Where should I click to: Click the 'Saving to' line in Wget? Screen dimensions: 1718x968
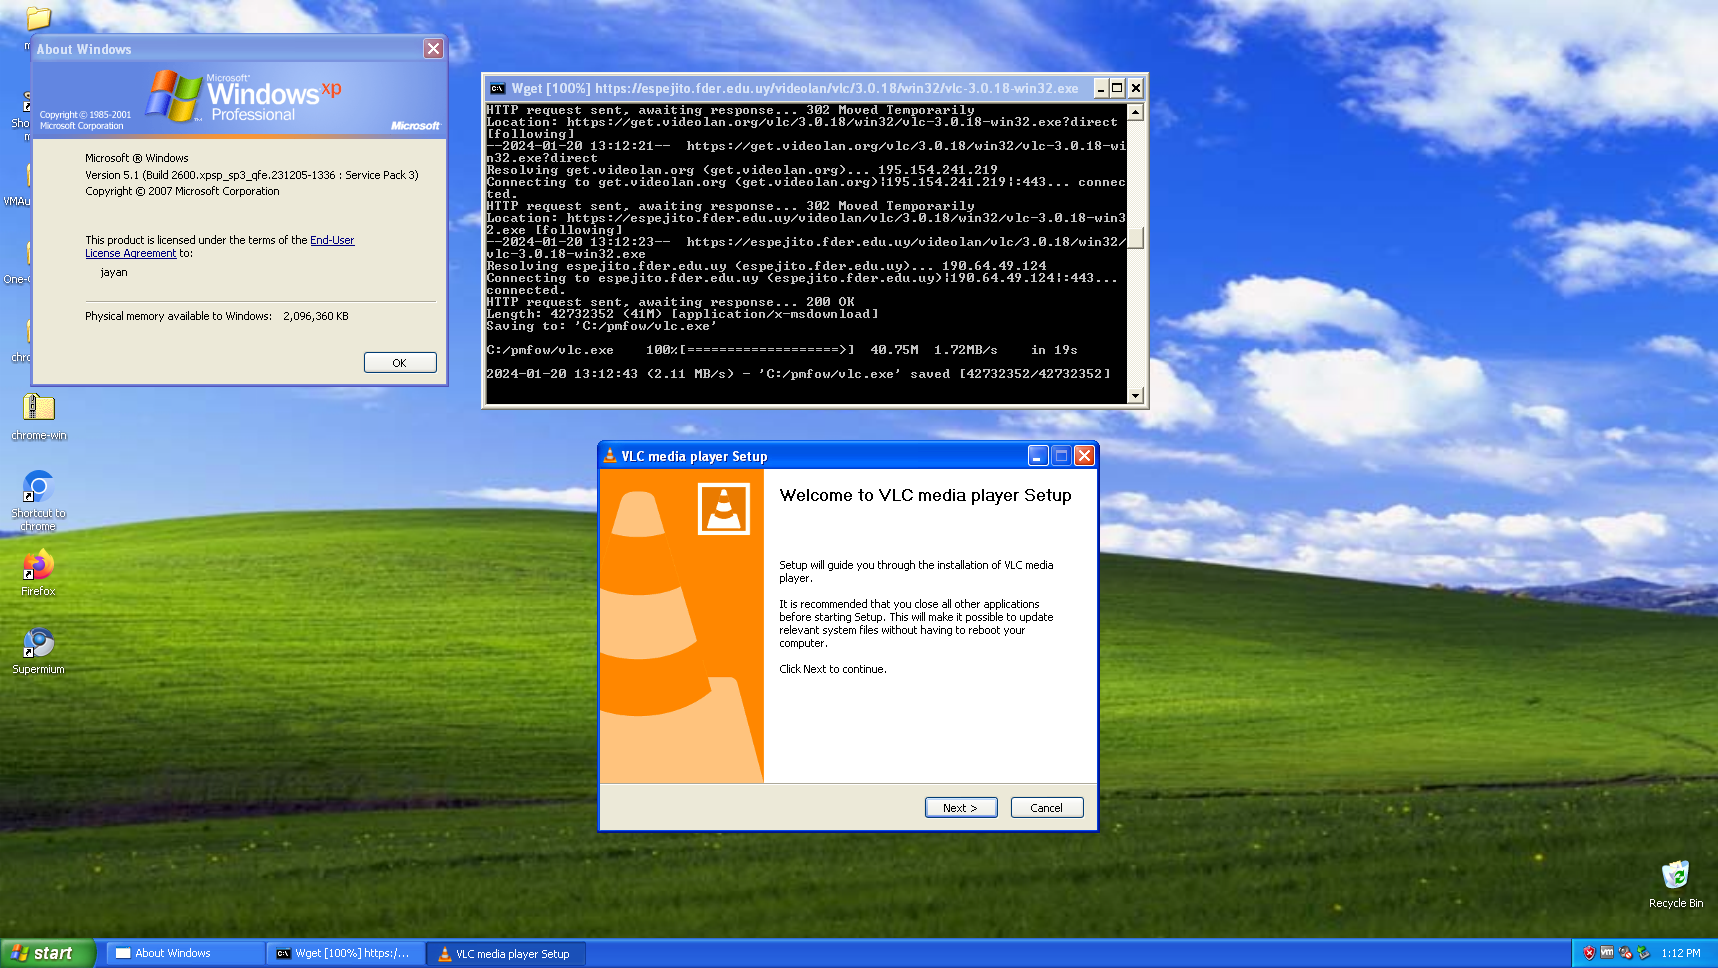point(601,326)
